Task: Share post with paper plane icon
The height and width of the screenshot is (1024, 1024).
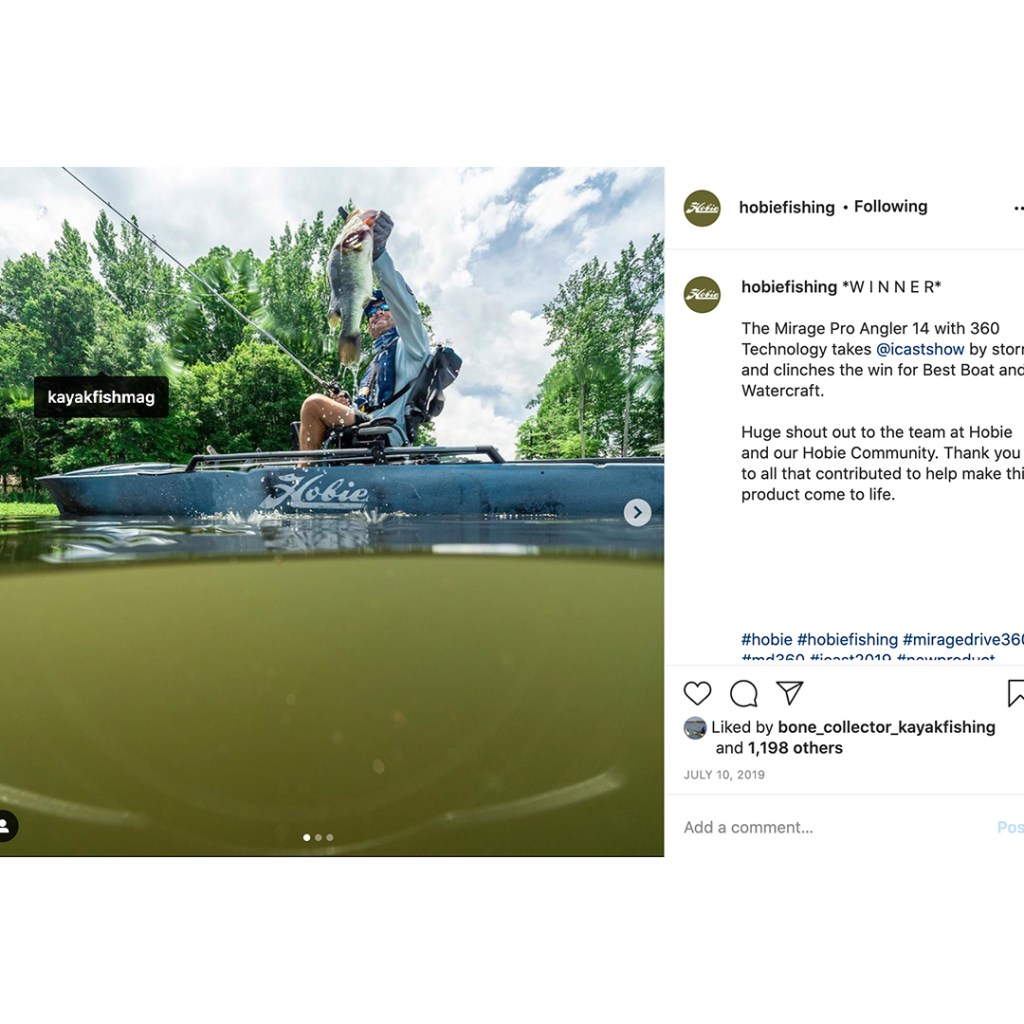Action: pyautogui.click(x=789, y=693)
